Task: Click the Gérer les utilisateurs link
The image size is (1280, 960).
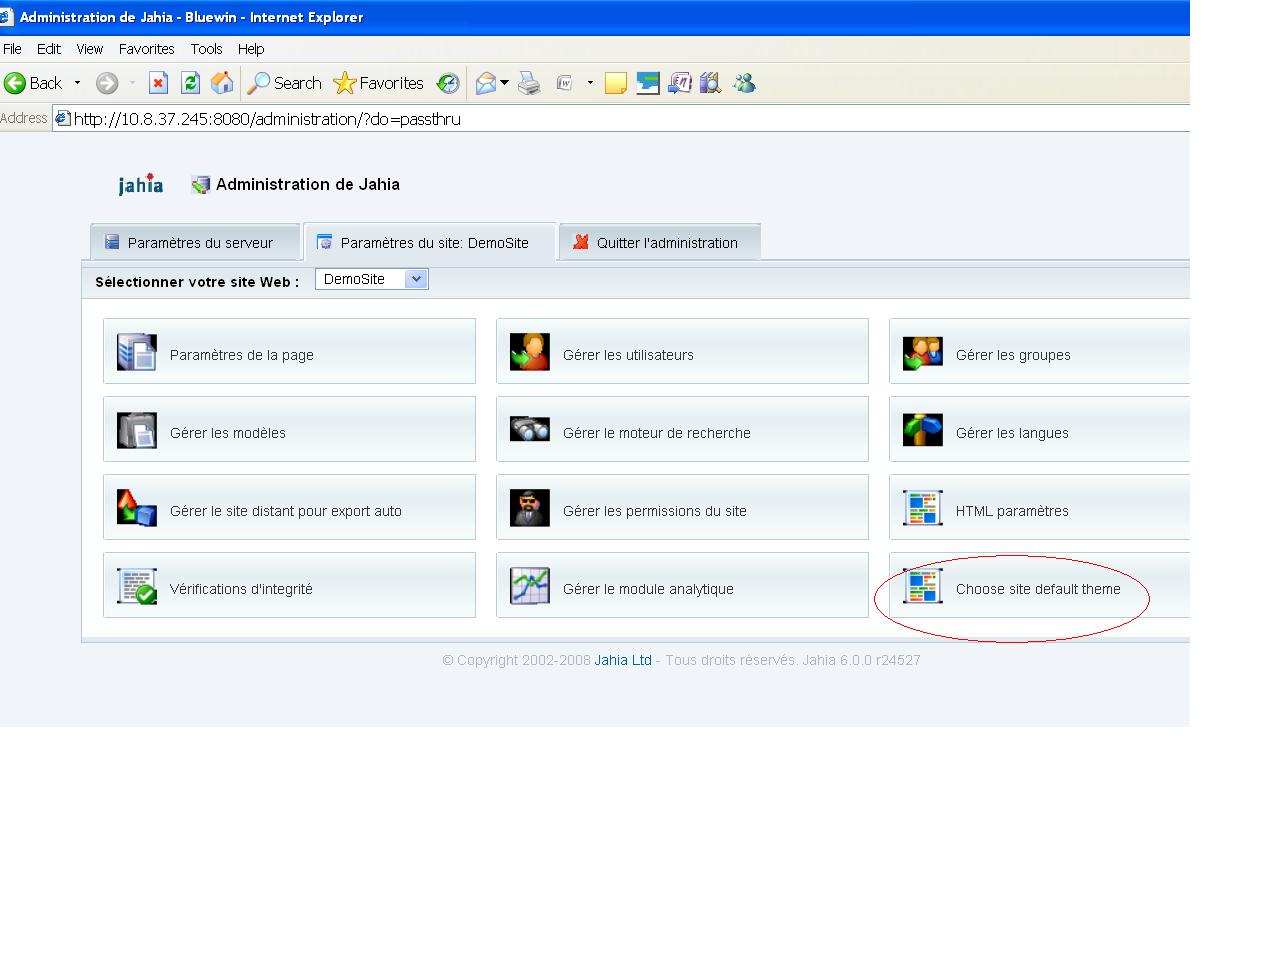Action: click(x=628, y=355)
